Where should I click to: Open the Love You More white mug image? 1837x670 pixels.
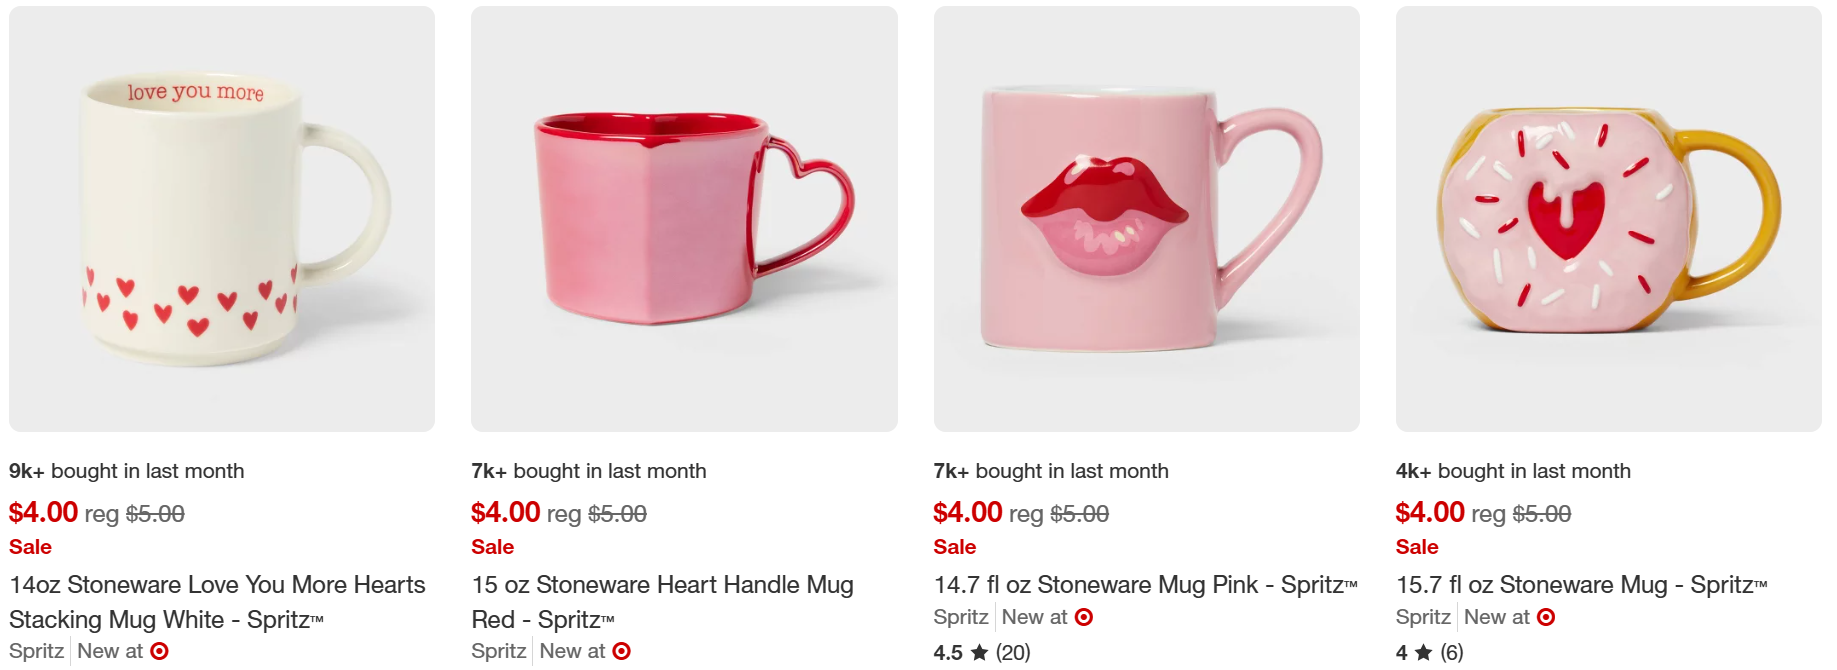point(222,219)
